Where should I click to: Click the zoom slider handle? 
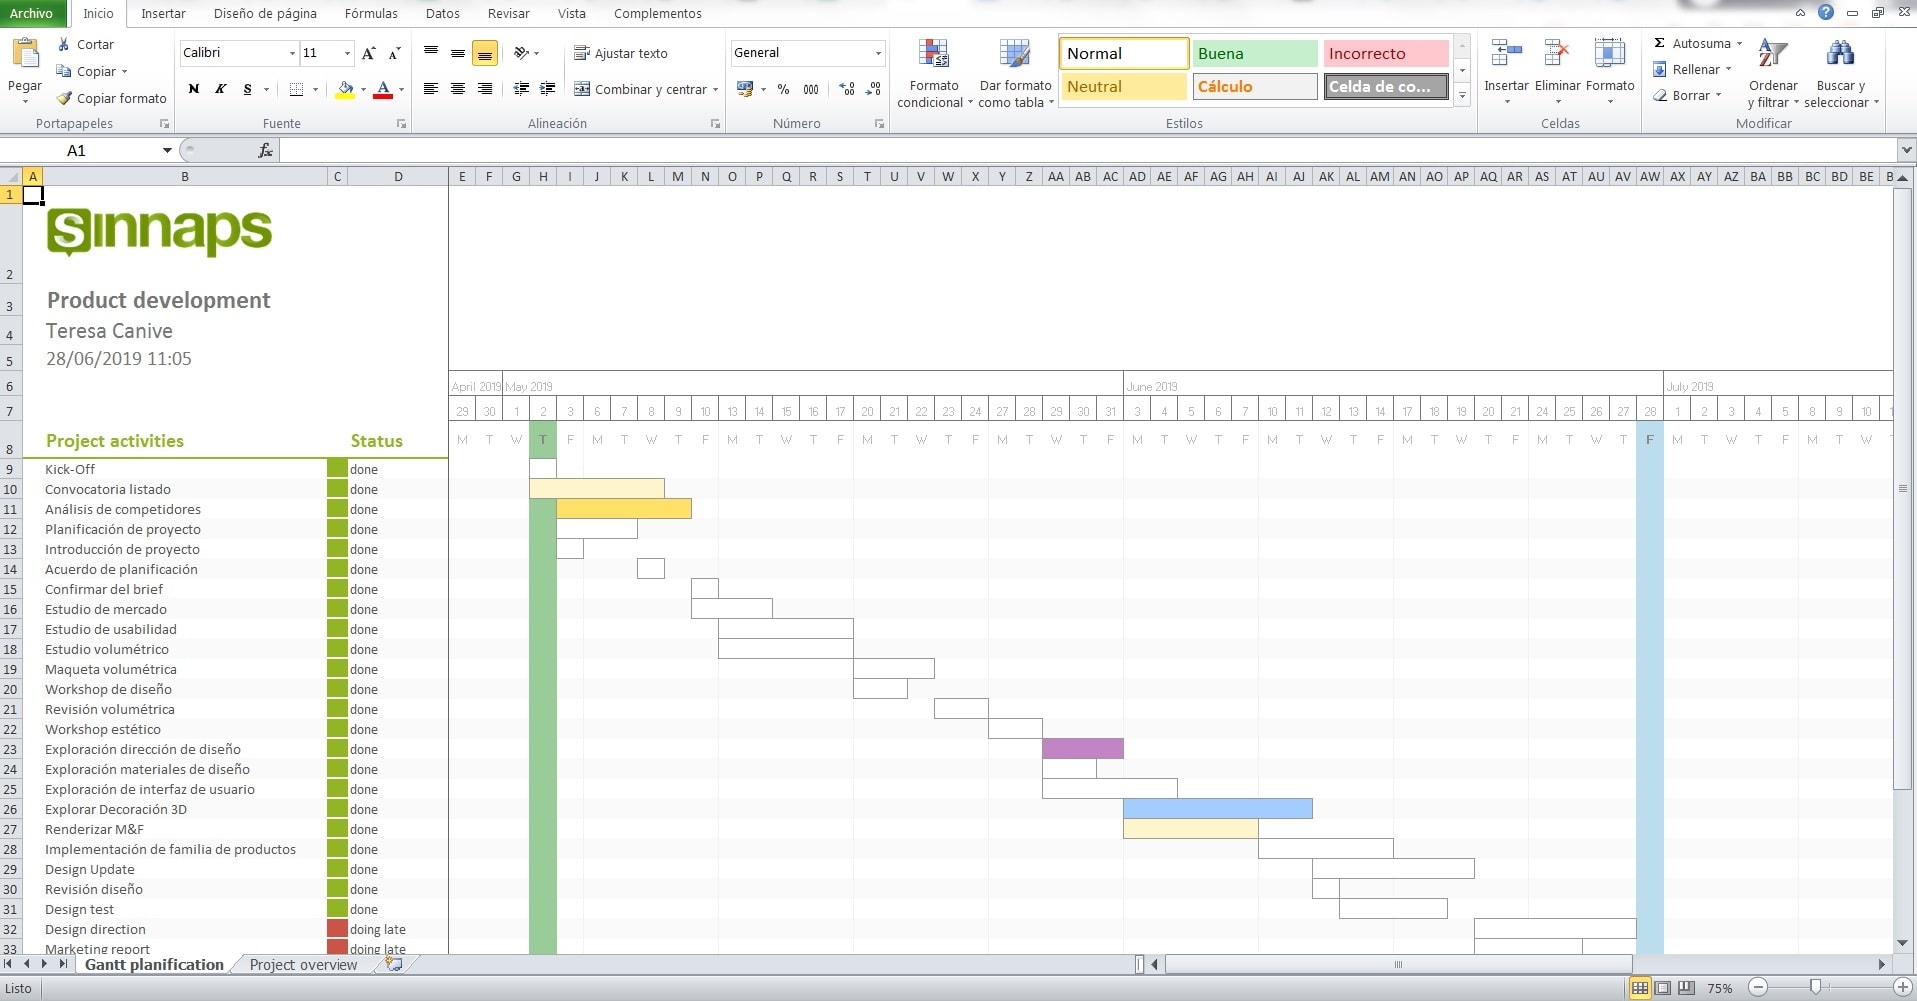[1815, 987]
